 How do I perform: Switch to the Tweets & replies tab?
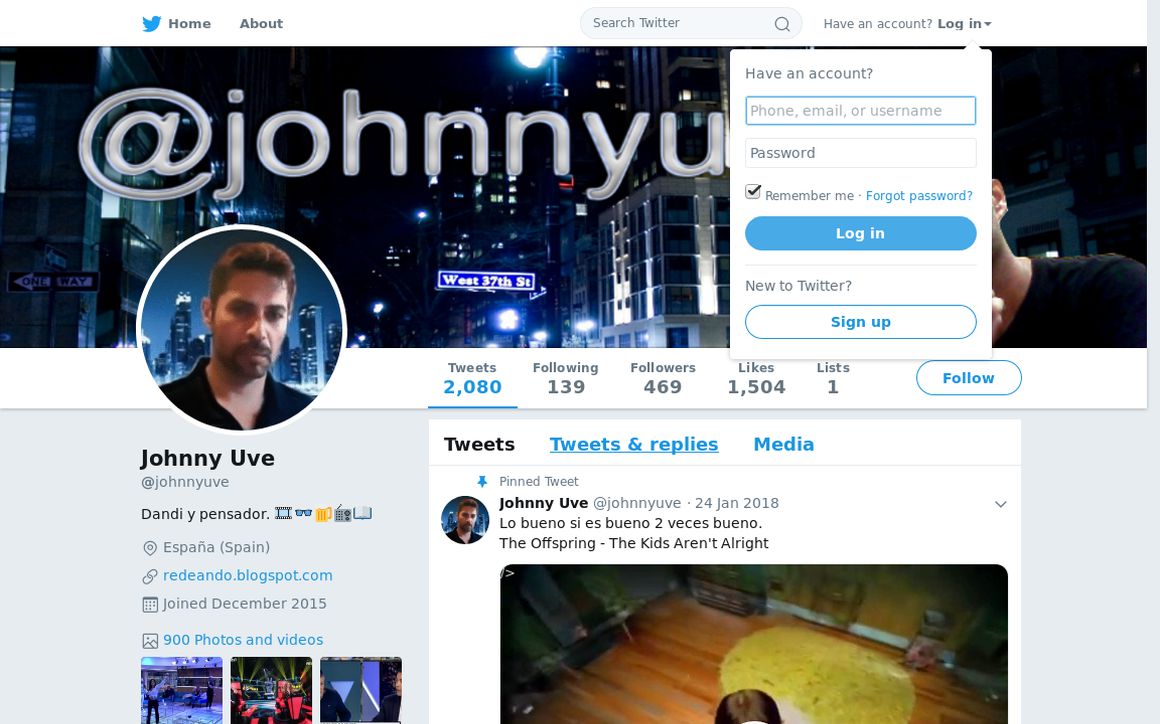(x=634, y=444)
